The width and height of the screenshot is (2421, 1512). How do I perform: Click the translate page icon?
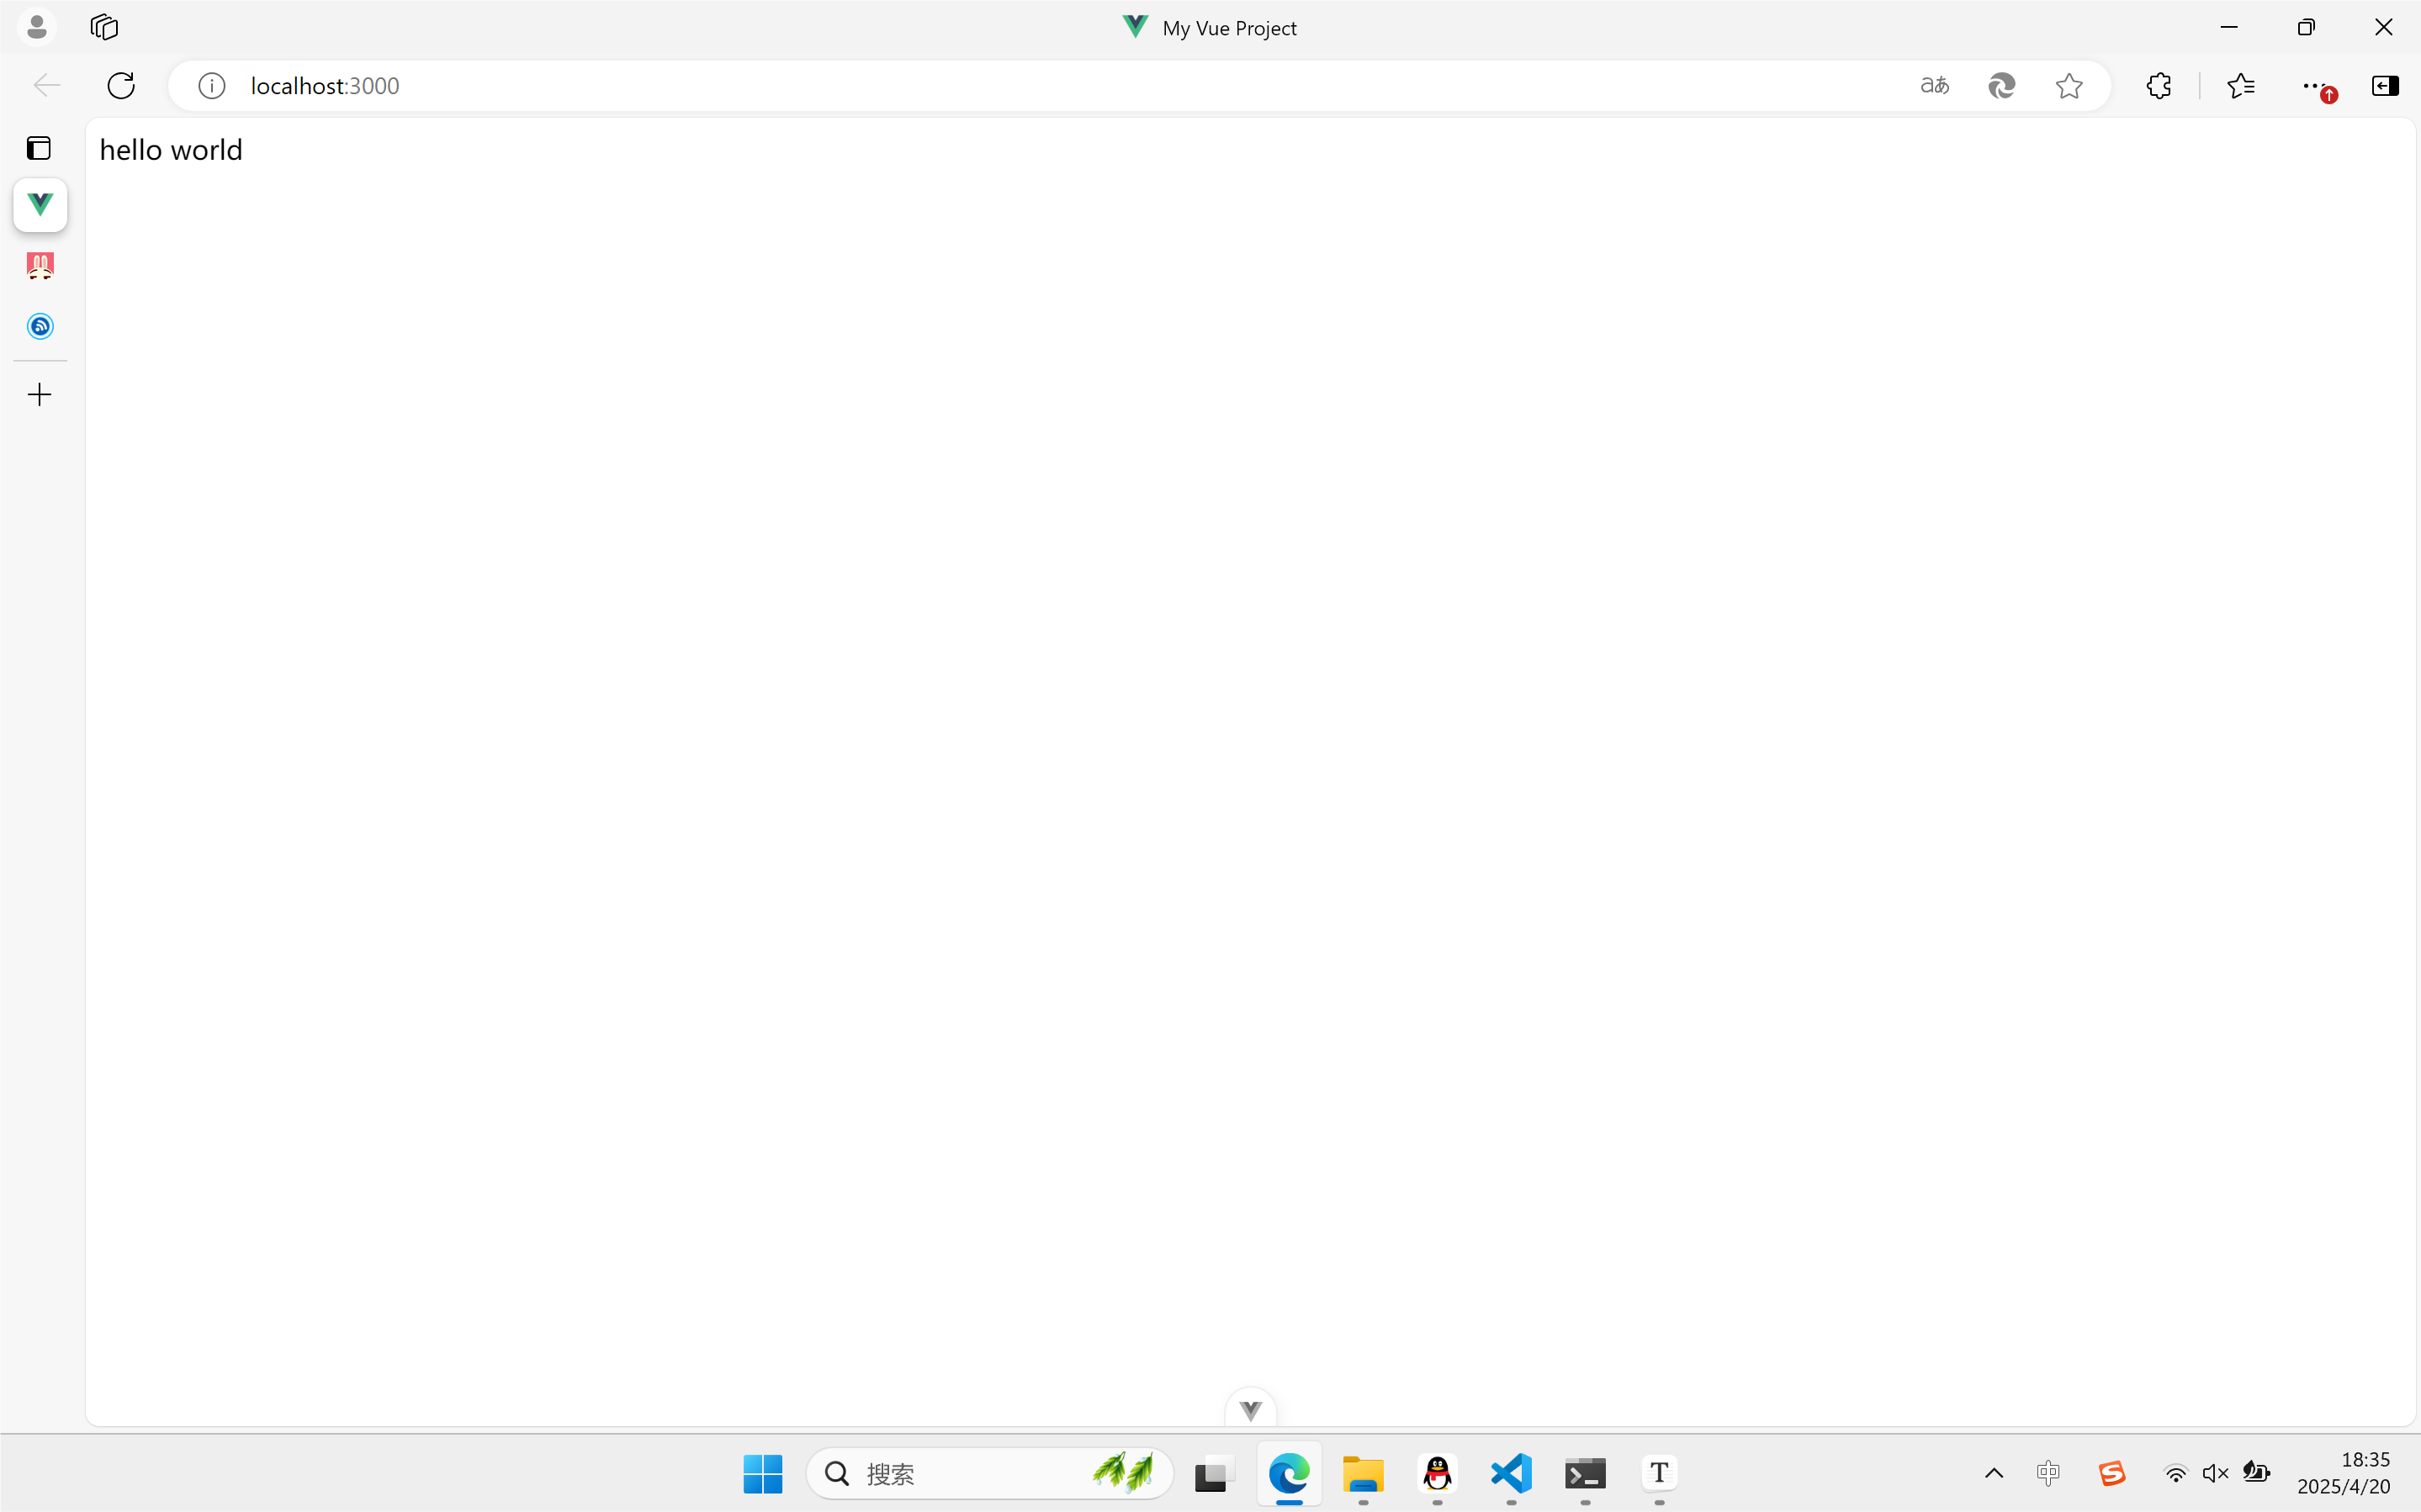1934,86
